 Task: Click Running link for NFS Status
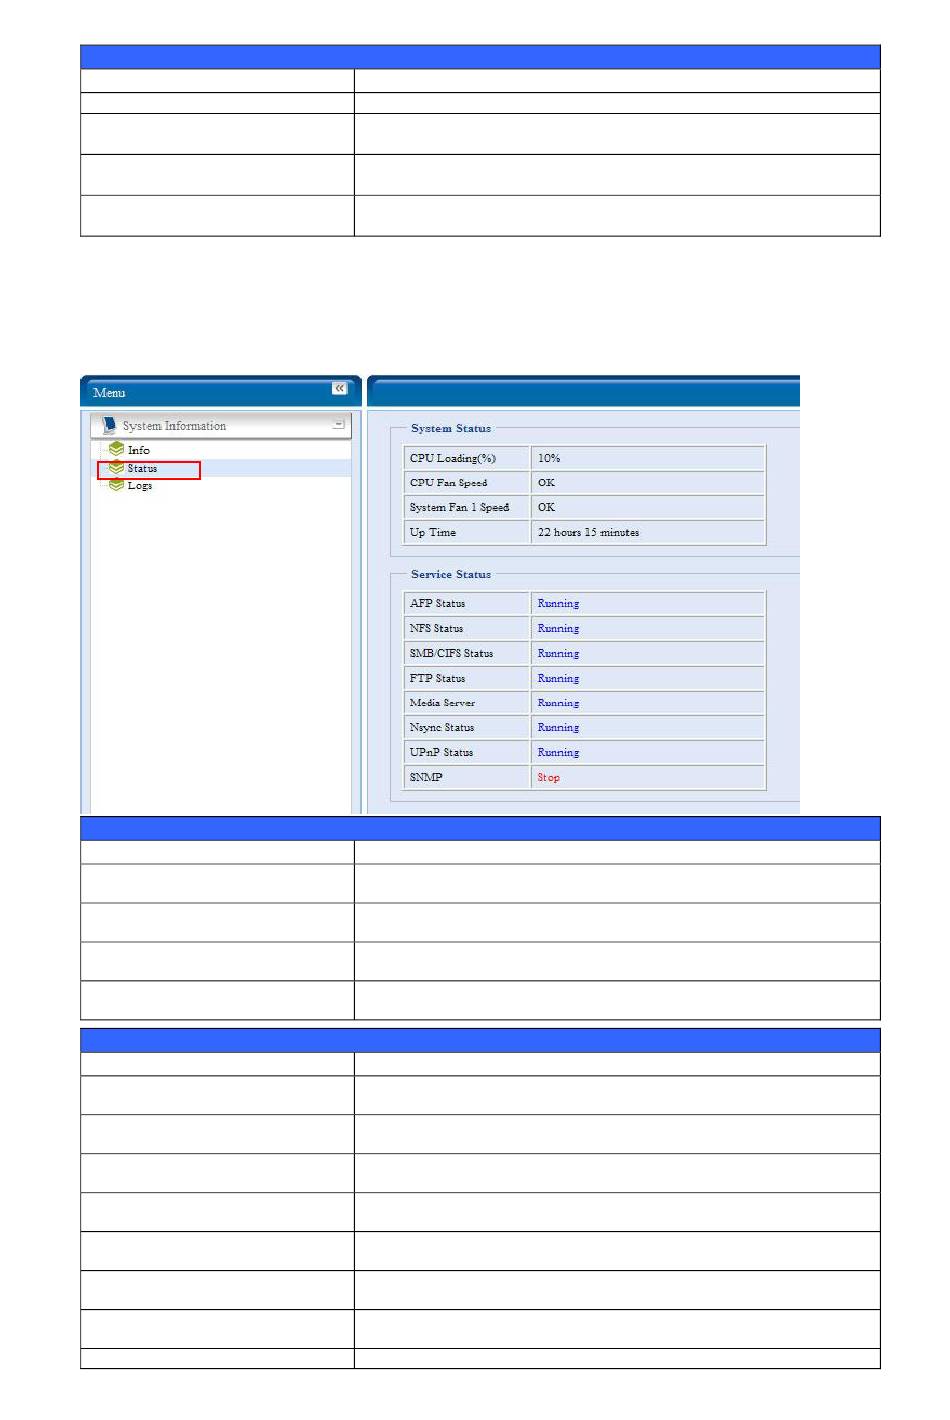pyautogui.click(x=558, y=629)
